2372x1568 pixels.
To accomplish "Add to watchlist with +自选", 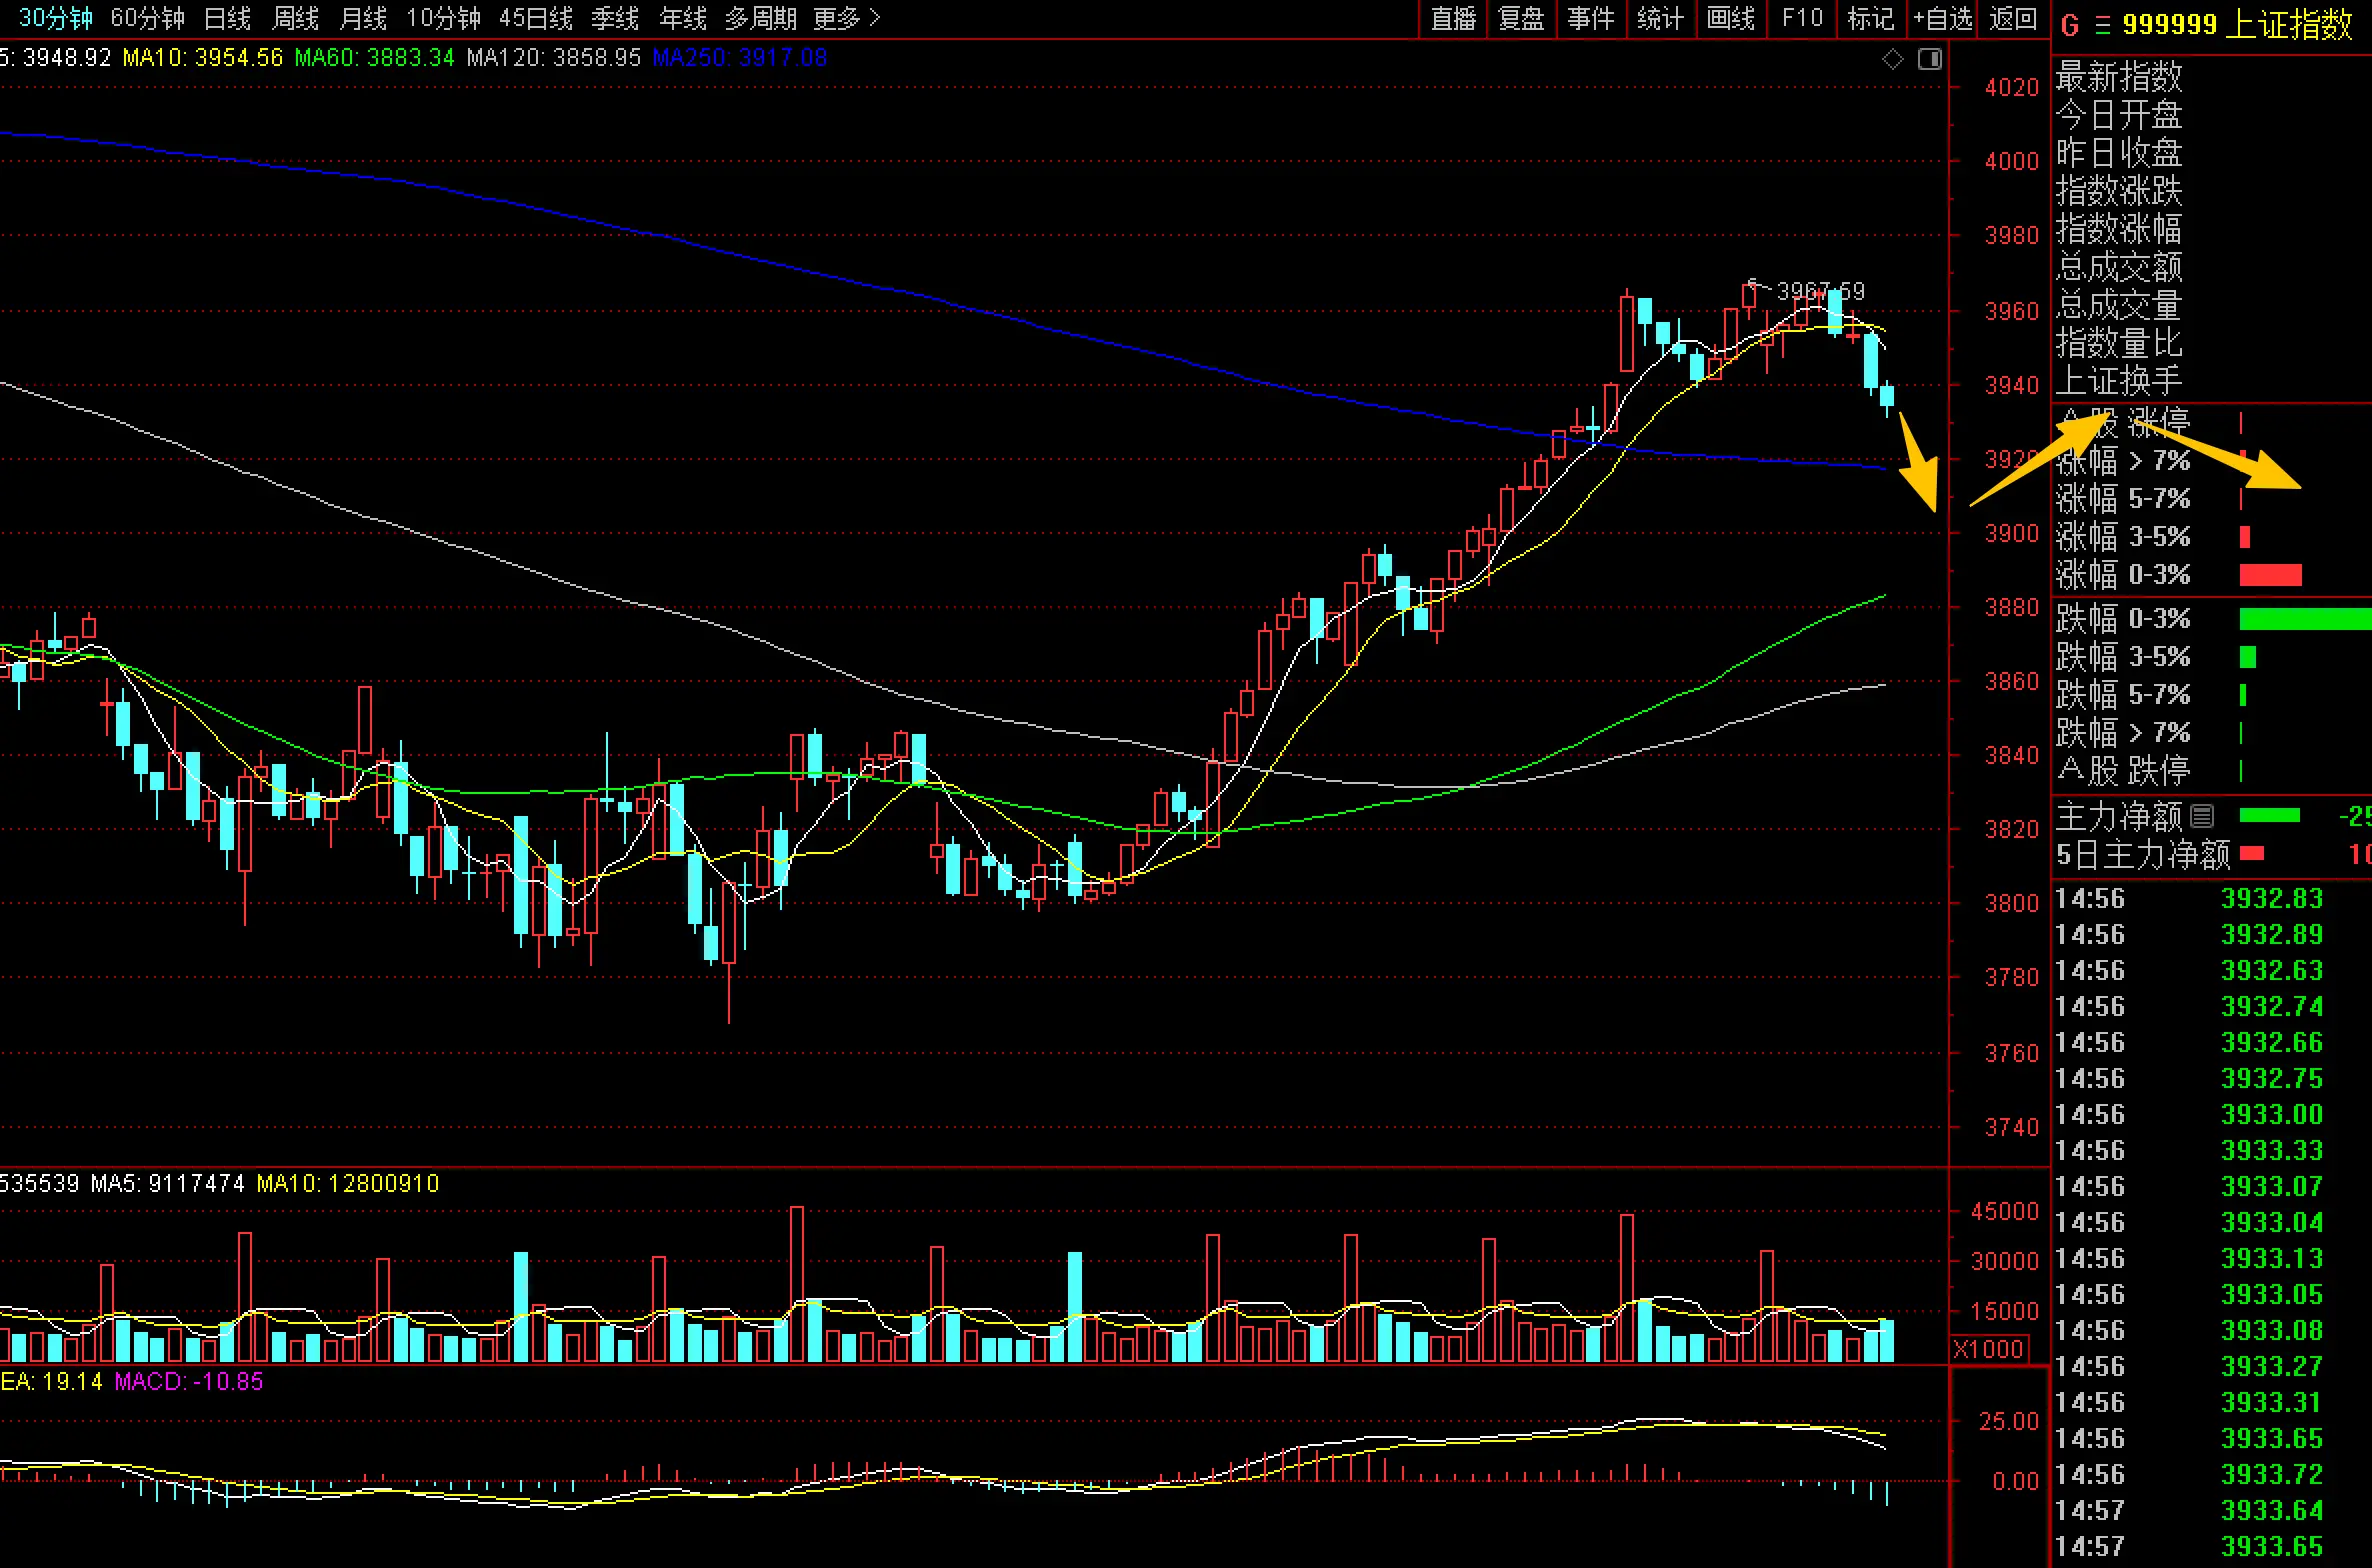I will click(1943, 19).
